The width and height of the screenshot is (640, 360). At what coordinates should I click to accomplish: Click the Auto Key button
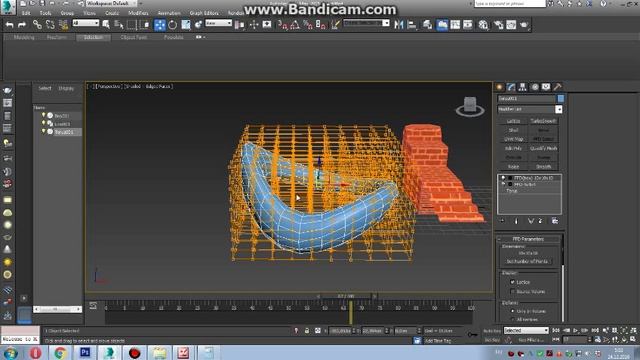pyautogui.click(x=492, y=331)
